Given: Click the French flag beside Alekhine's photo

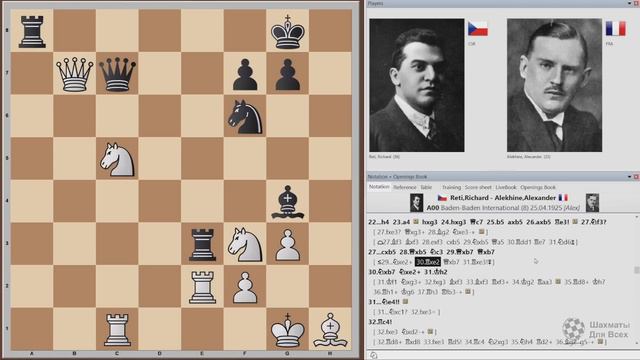Looking at the screenshot, I should coord(616,29).
